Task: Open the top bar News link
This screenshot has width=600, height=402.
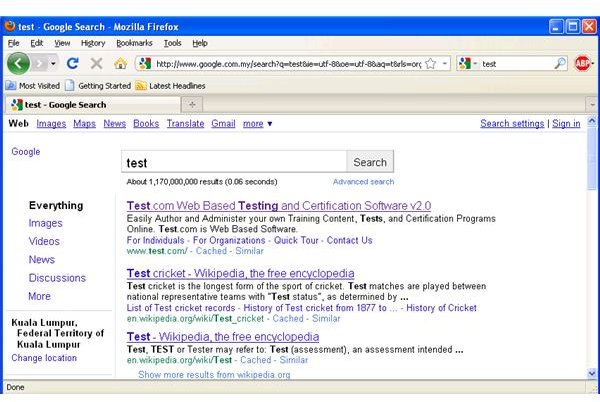Action: point(114,124)
